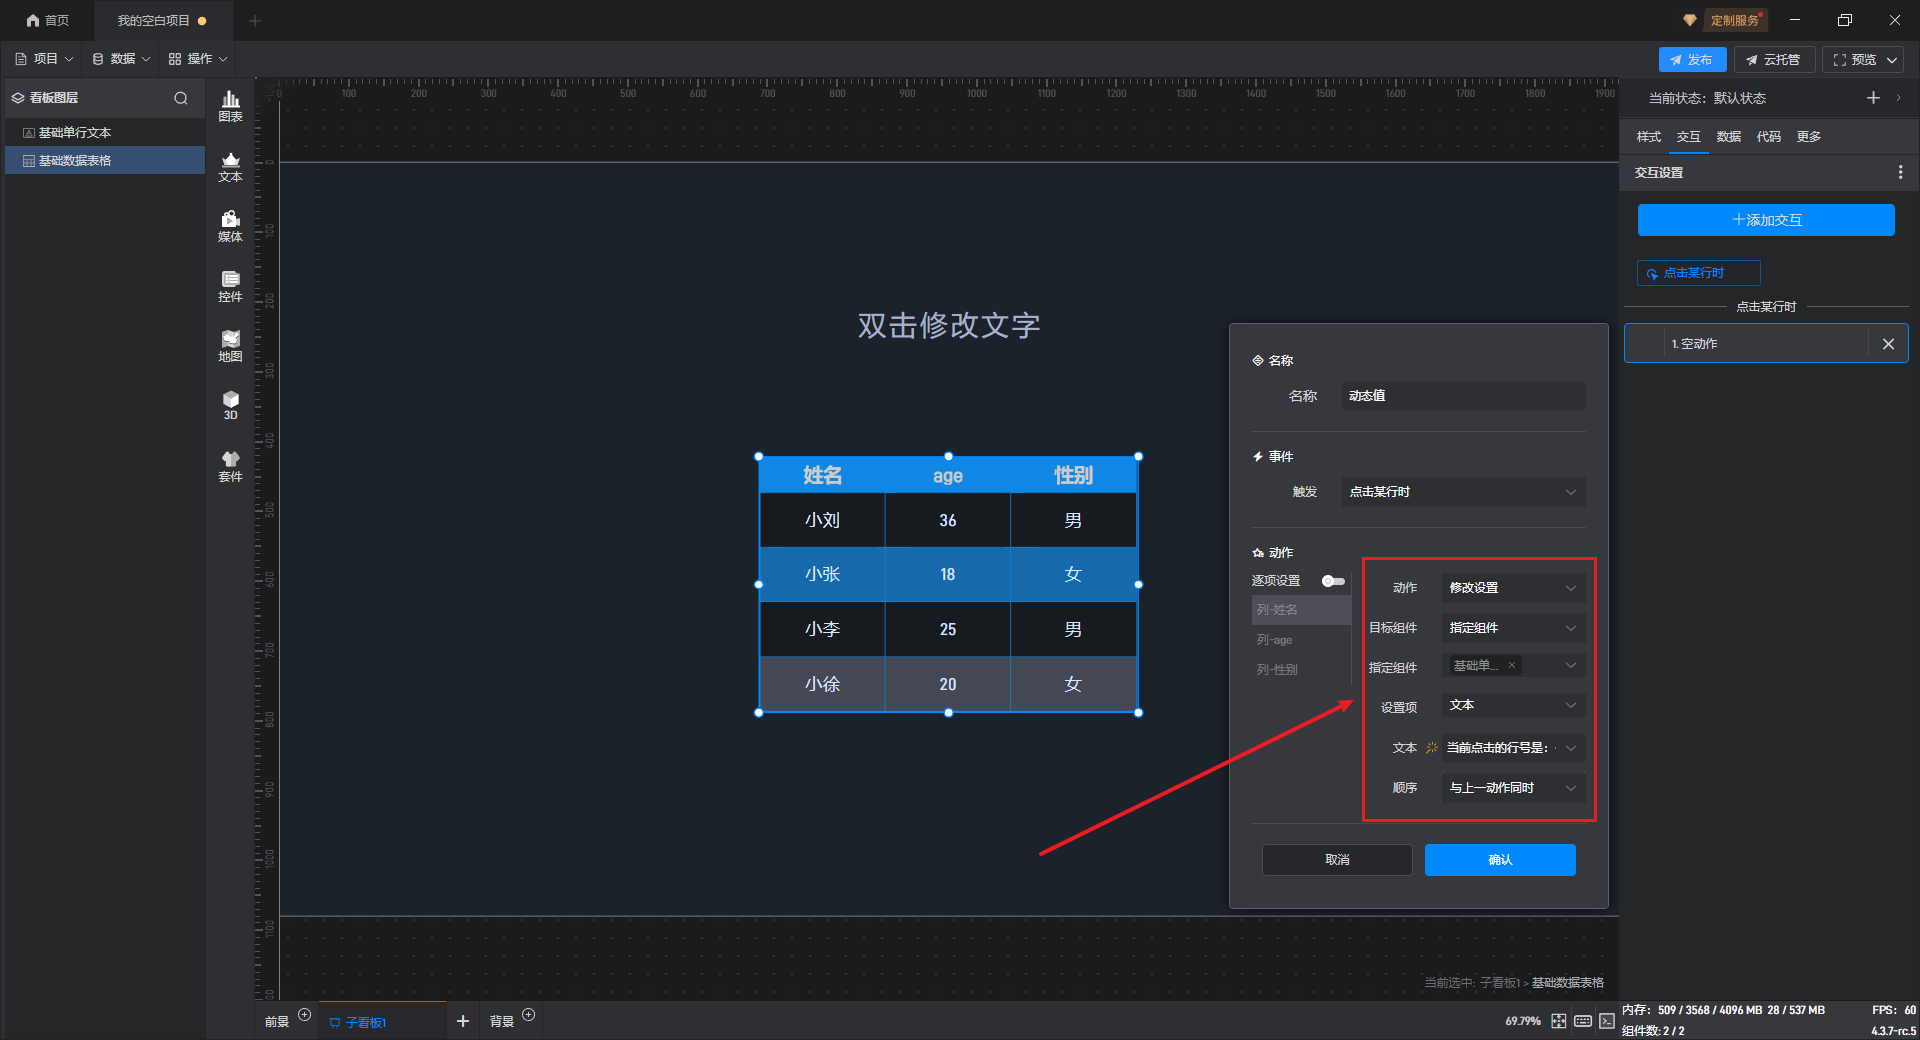Open the 控件 (controls) component library
The height and width of the screenshot is (1040, 1920).
[230, 286]
